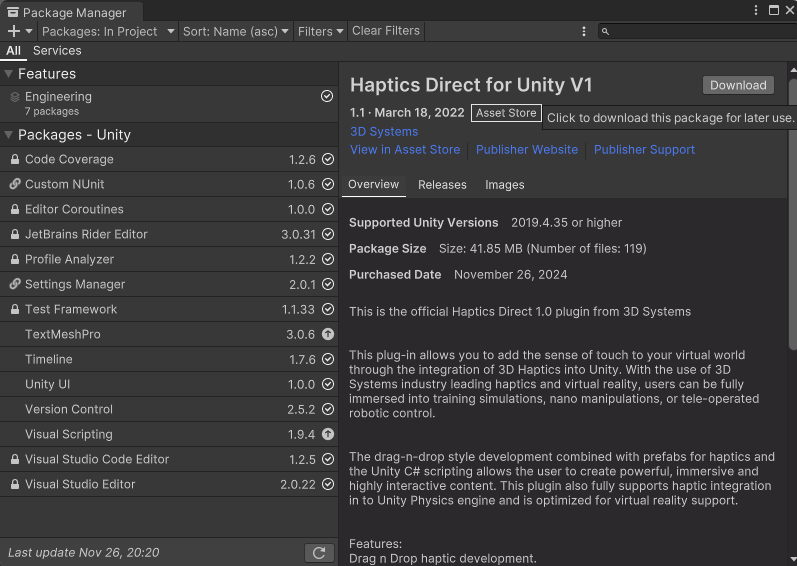Click the Settings Manager link icon
797x566 pixels.
[15, 285]
